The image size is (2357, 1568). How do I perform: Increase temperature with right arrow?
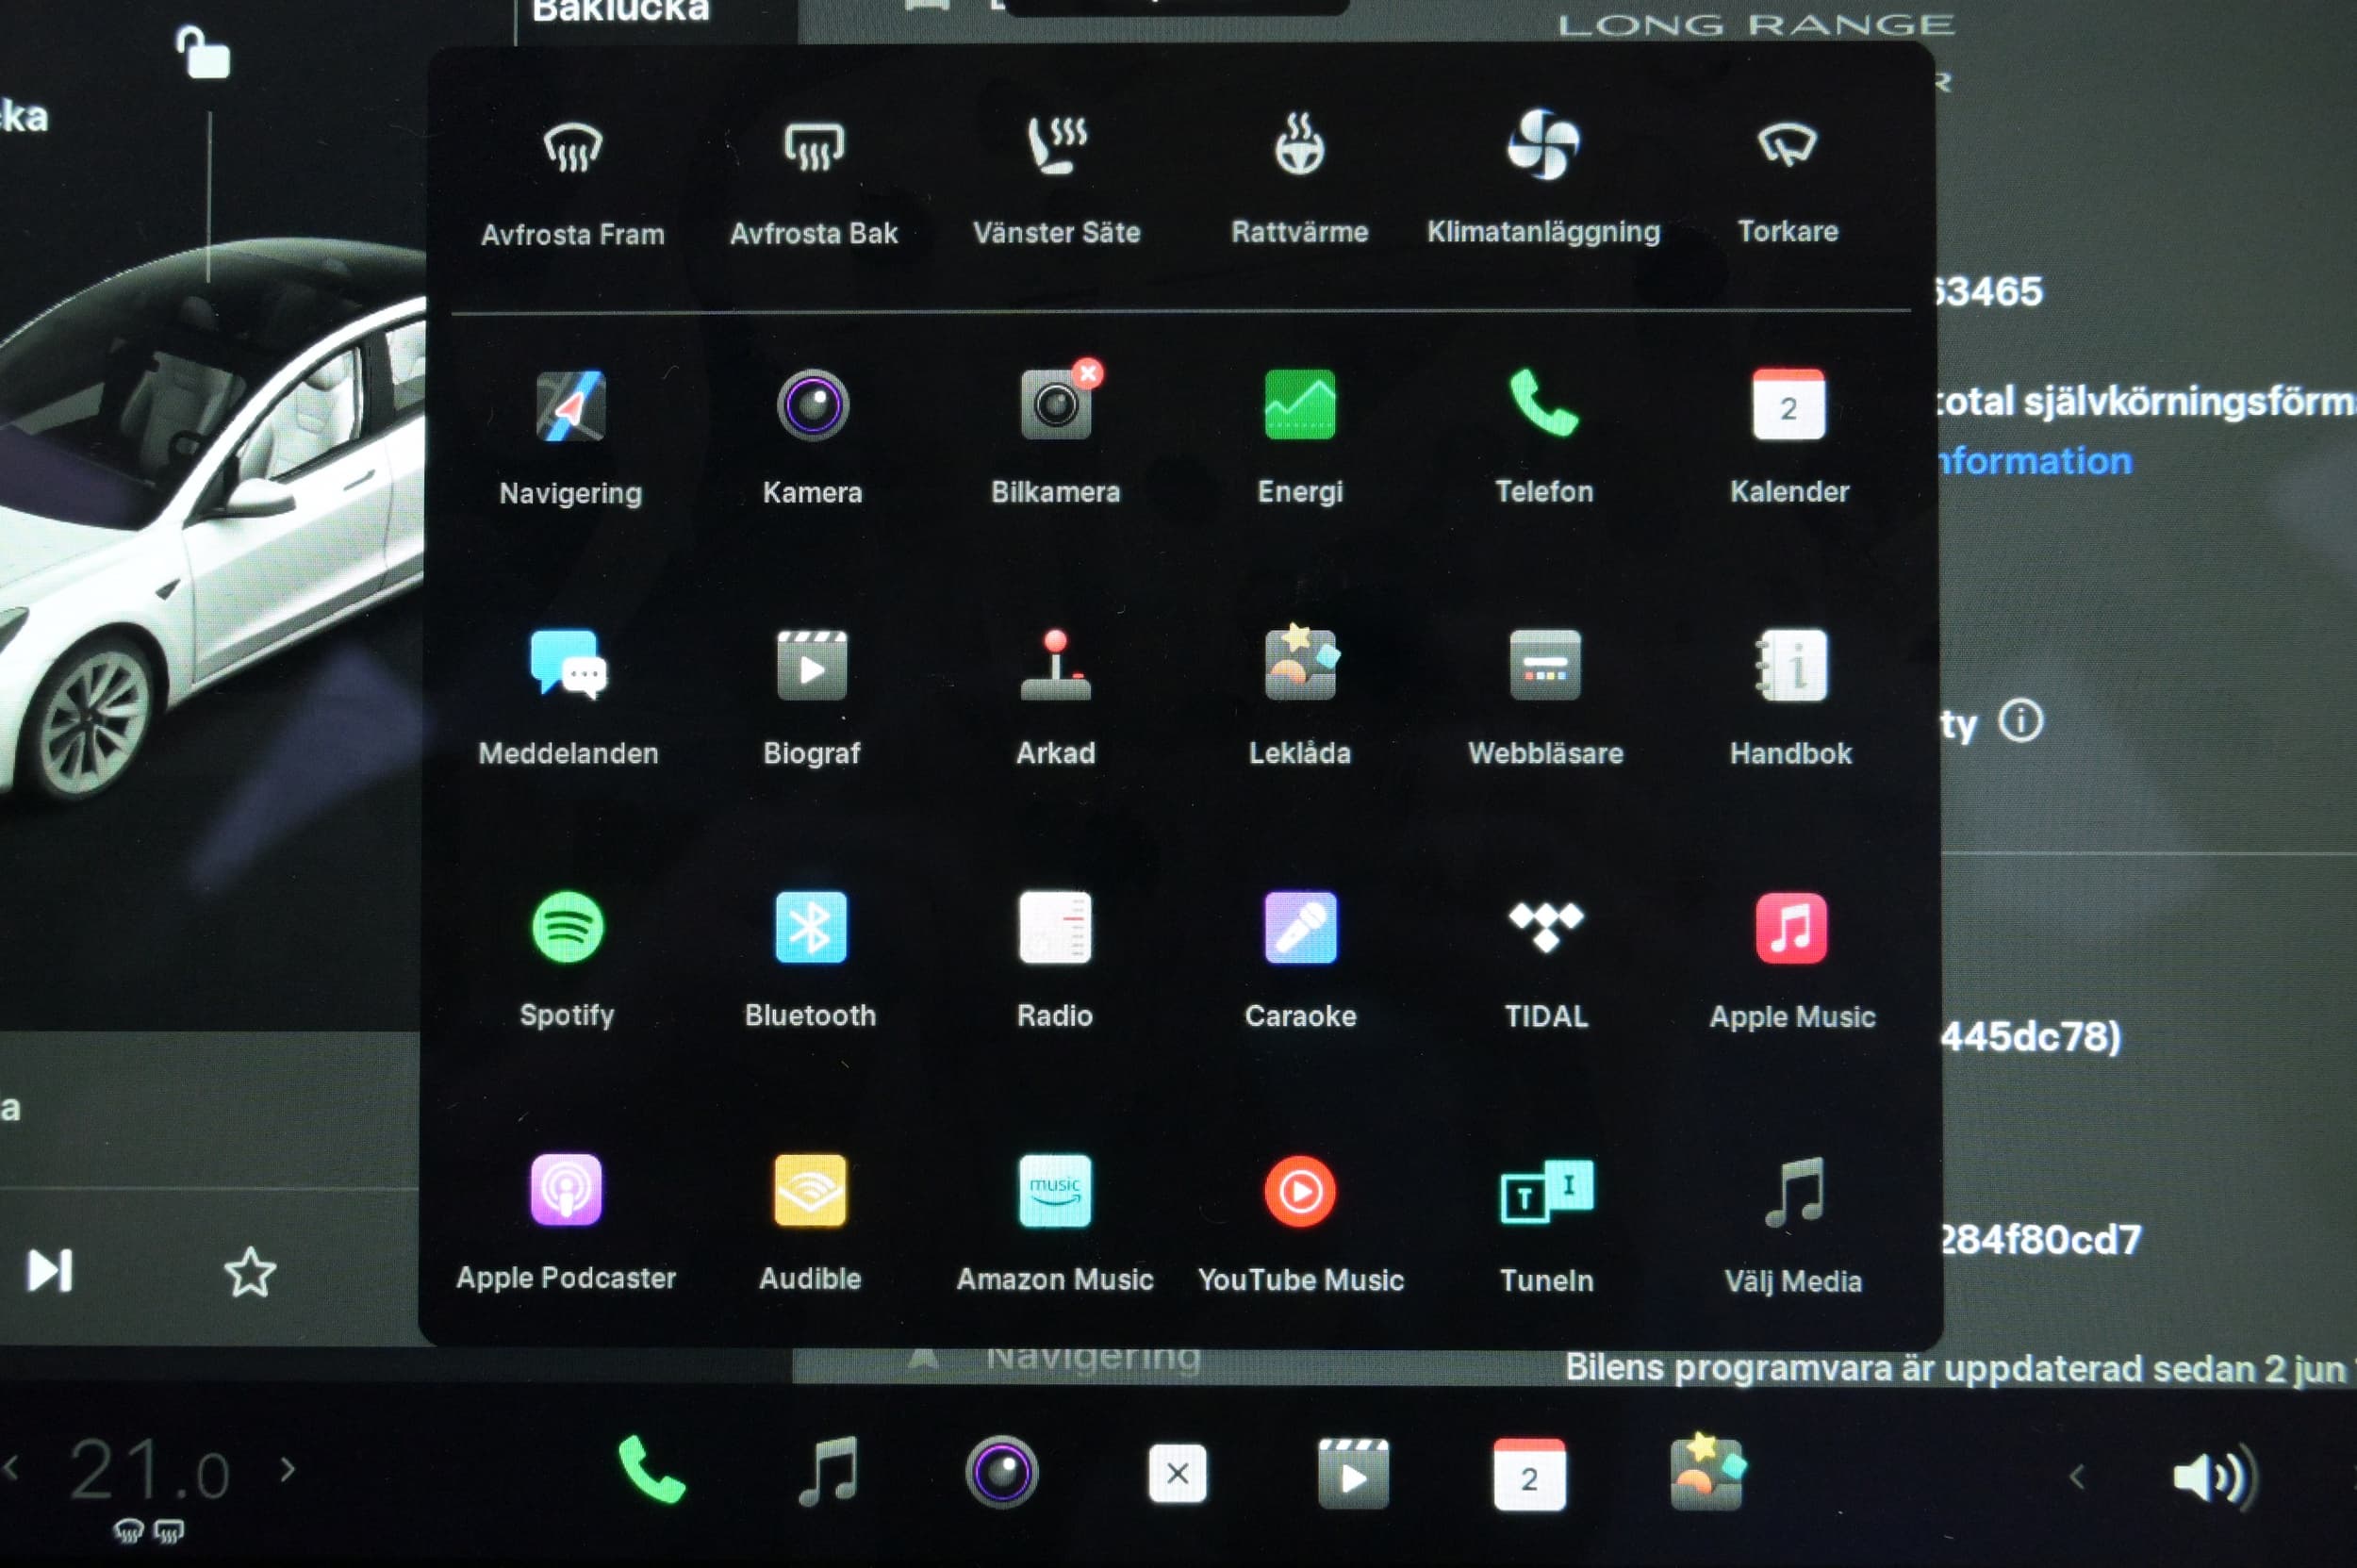[288, 1469]
